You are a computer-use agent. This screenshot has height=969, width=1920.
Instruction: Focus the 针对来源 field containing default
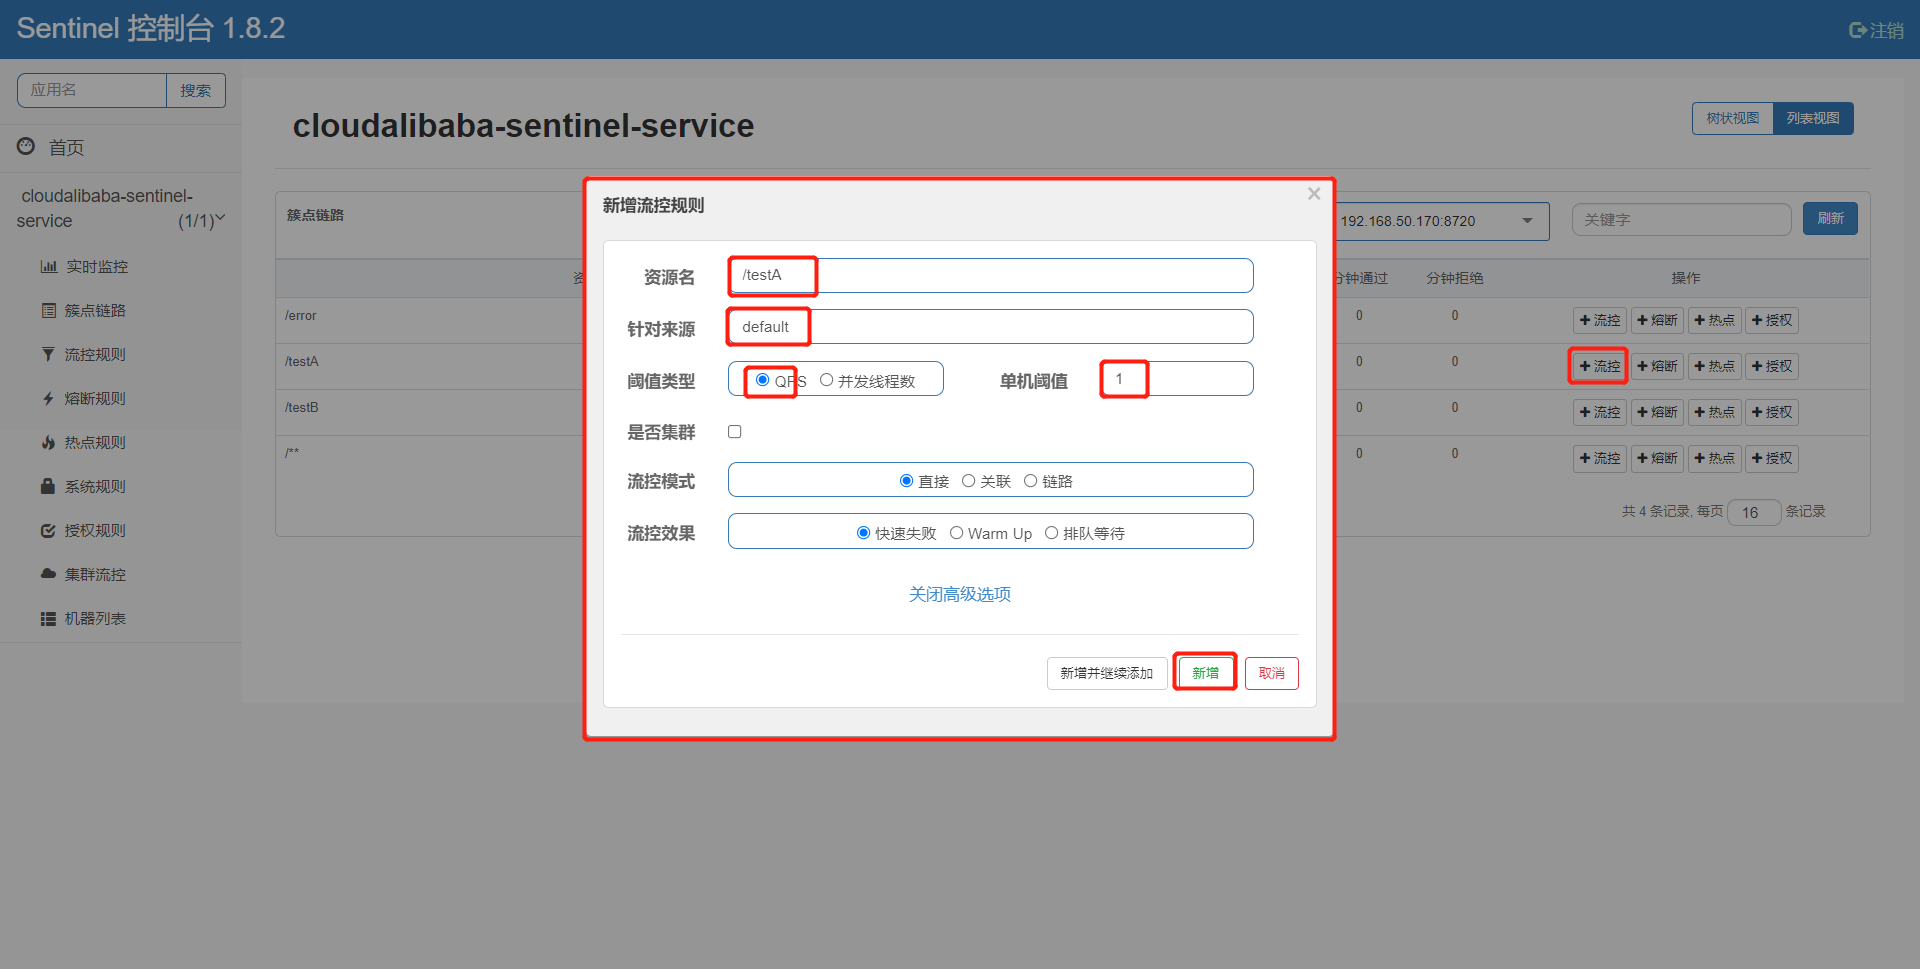pyautogui.click(x=991, y=327)
